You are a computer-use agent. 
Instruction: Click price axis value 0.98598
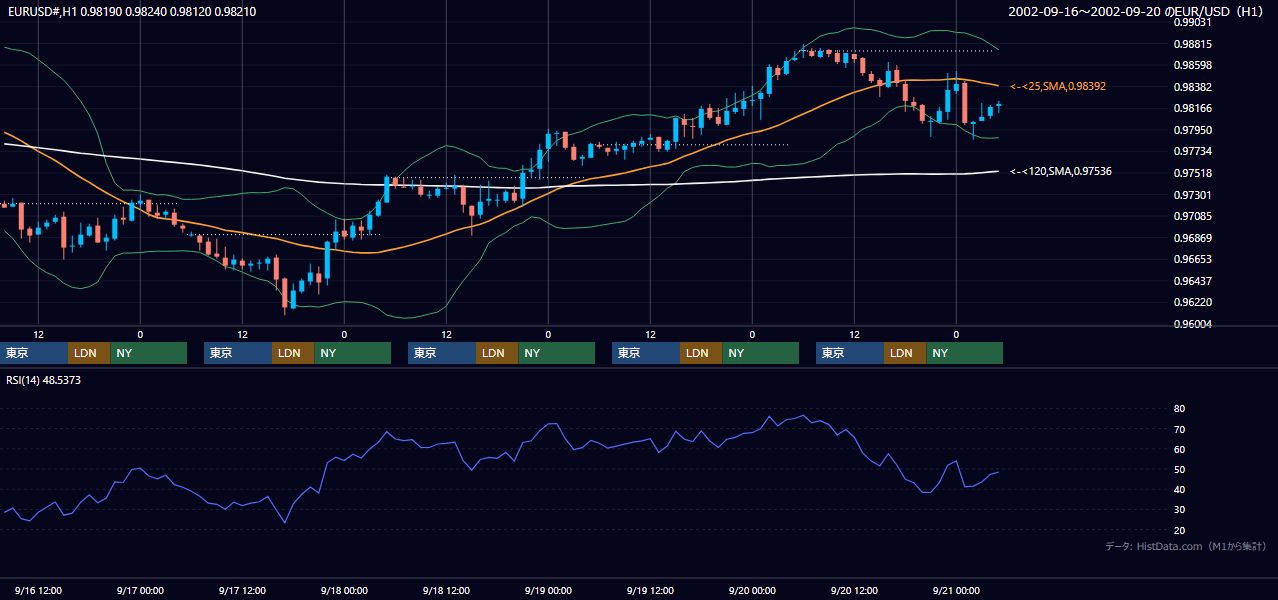coord(1193,66)
